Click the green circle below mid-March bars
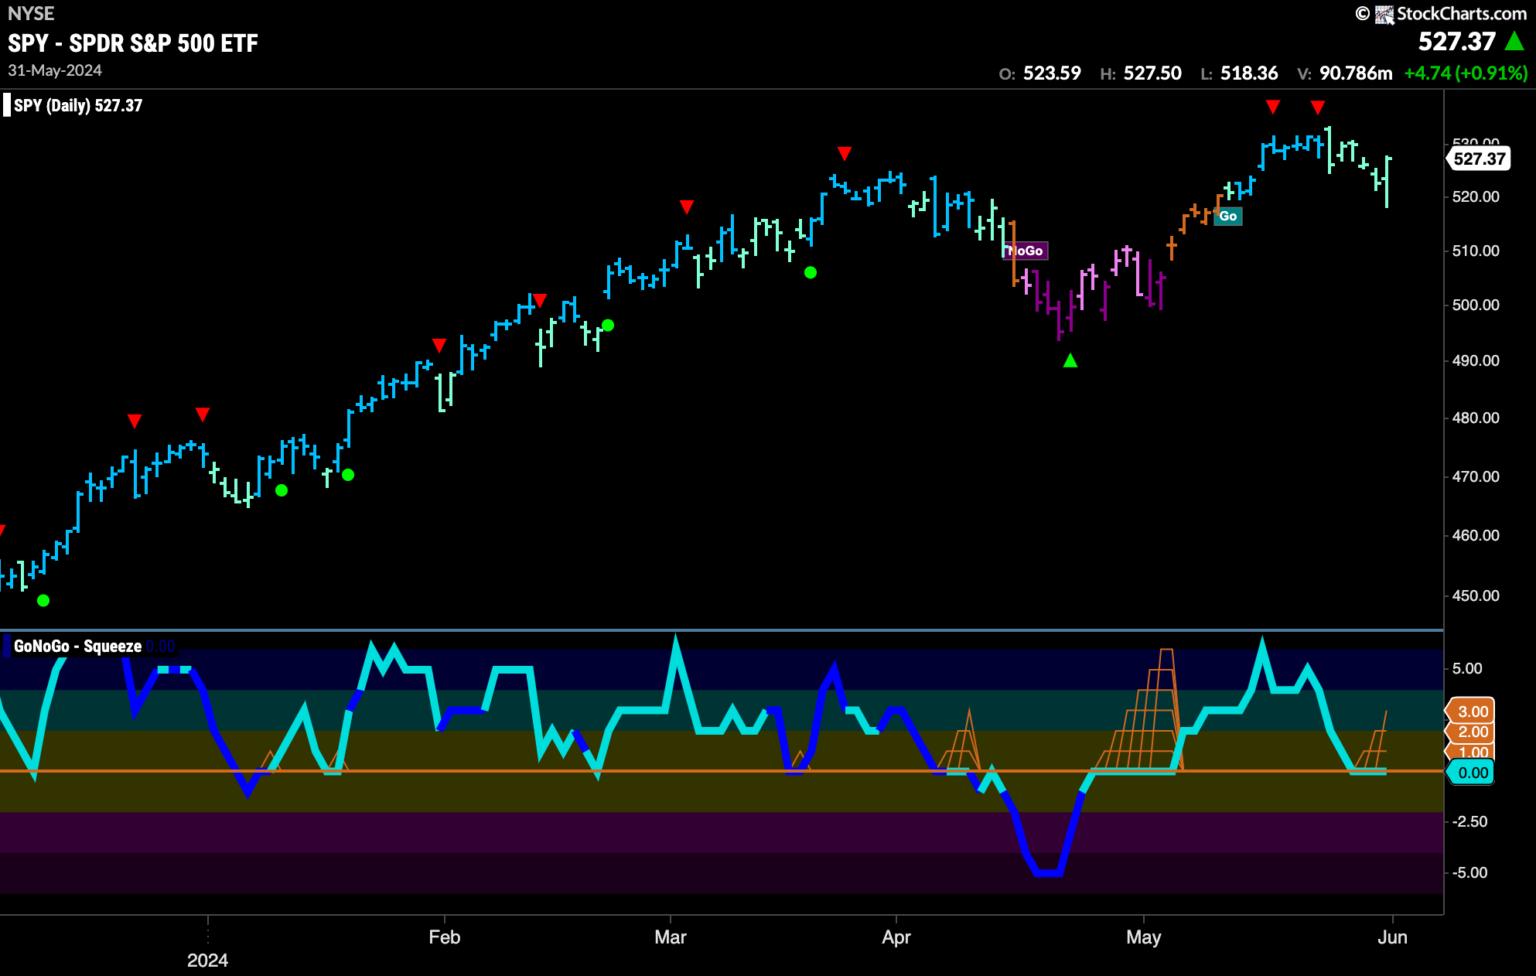This screenshot has height=976, width=1536. pyautogui.click(x=810, y=272)
